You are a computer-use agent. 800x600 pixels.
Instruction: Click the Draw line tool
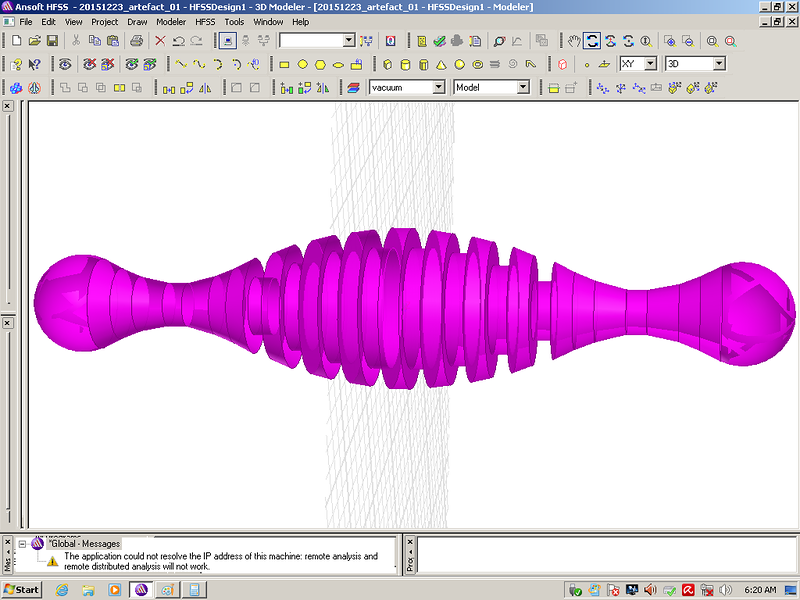pos(181,64)
